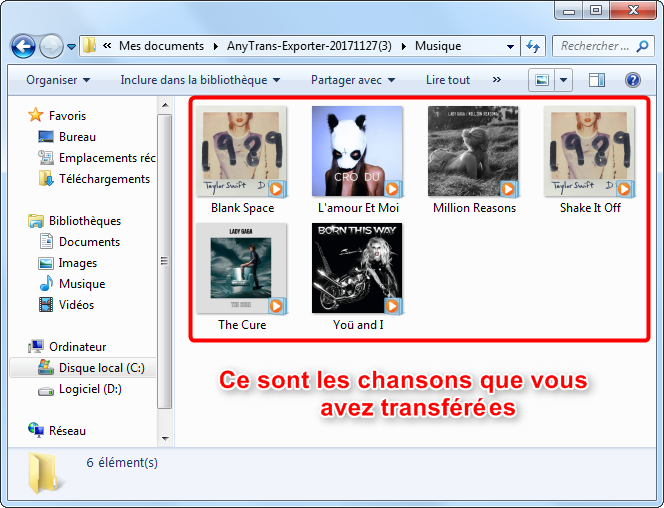The width and height of the screenshot is (664, 508).
Task: Select Favoris in navigation pane
Action: tap(67, 116)
